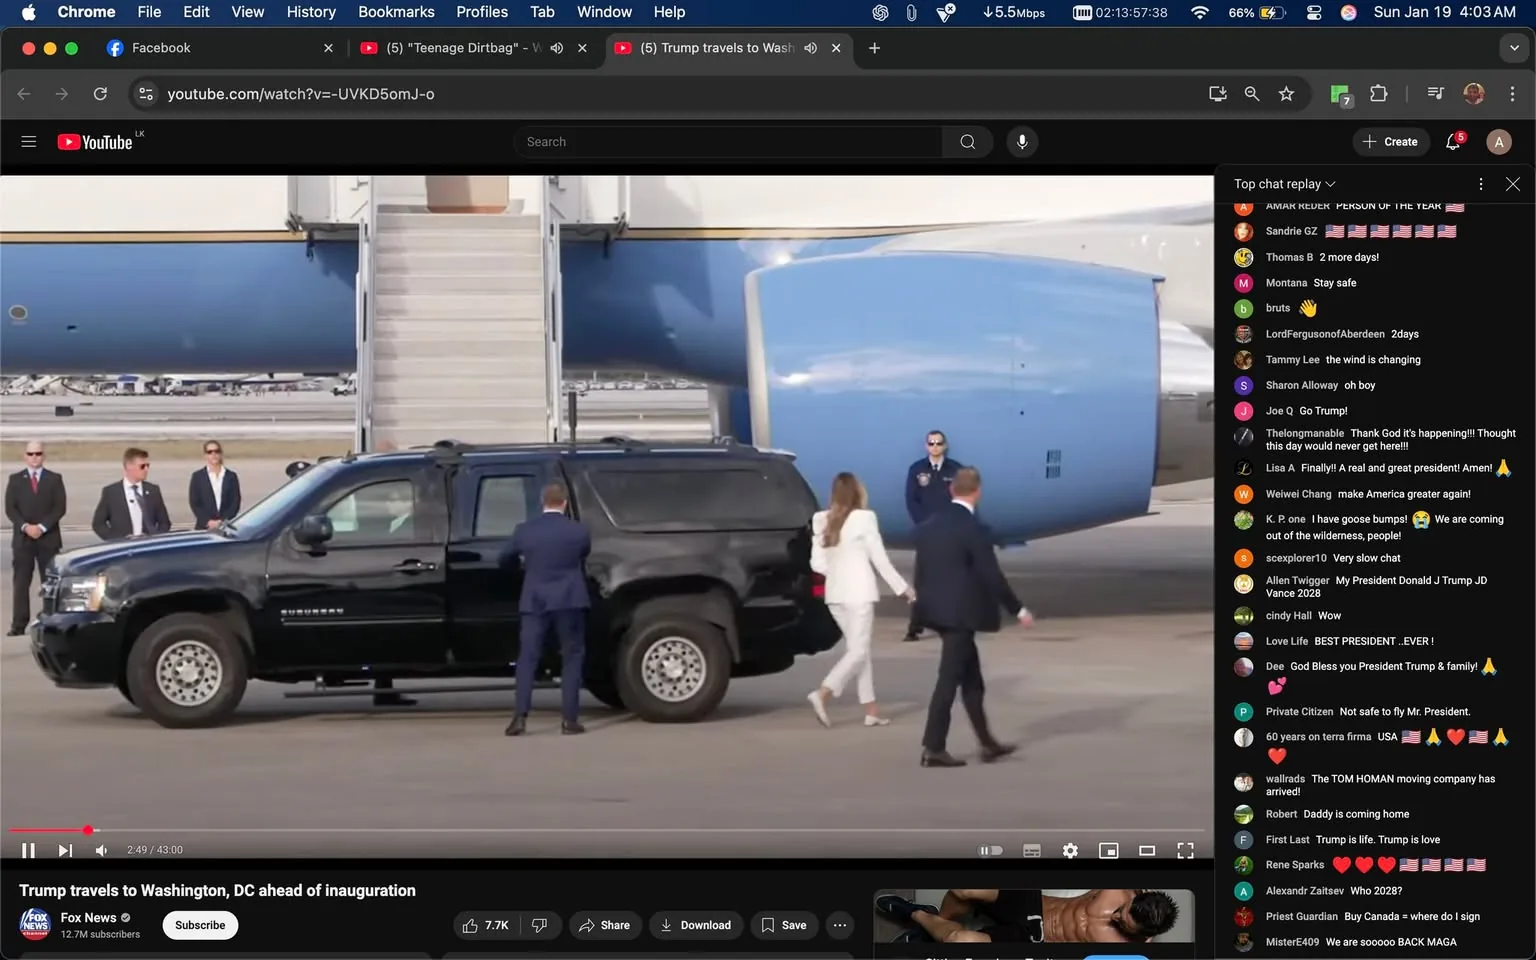Click the YouTube home logo
1536x960 pixels.
(95, 141)
